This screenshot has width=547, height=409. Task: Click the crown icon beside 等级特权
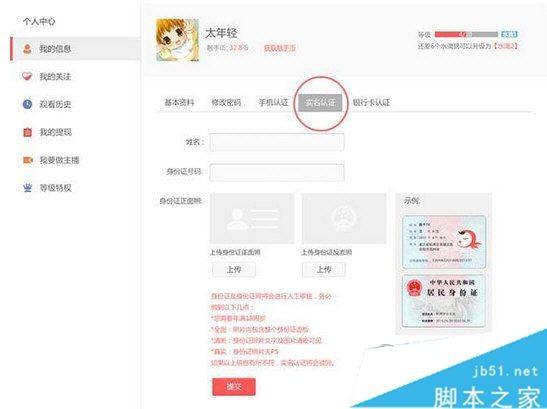point(27,188)
